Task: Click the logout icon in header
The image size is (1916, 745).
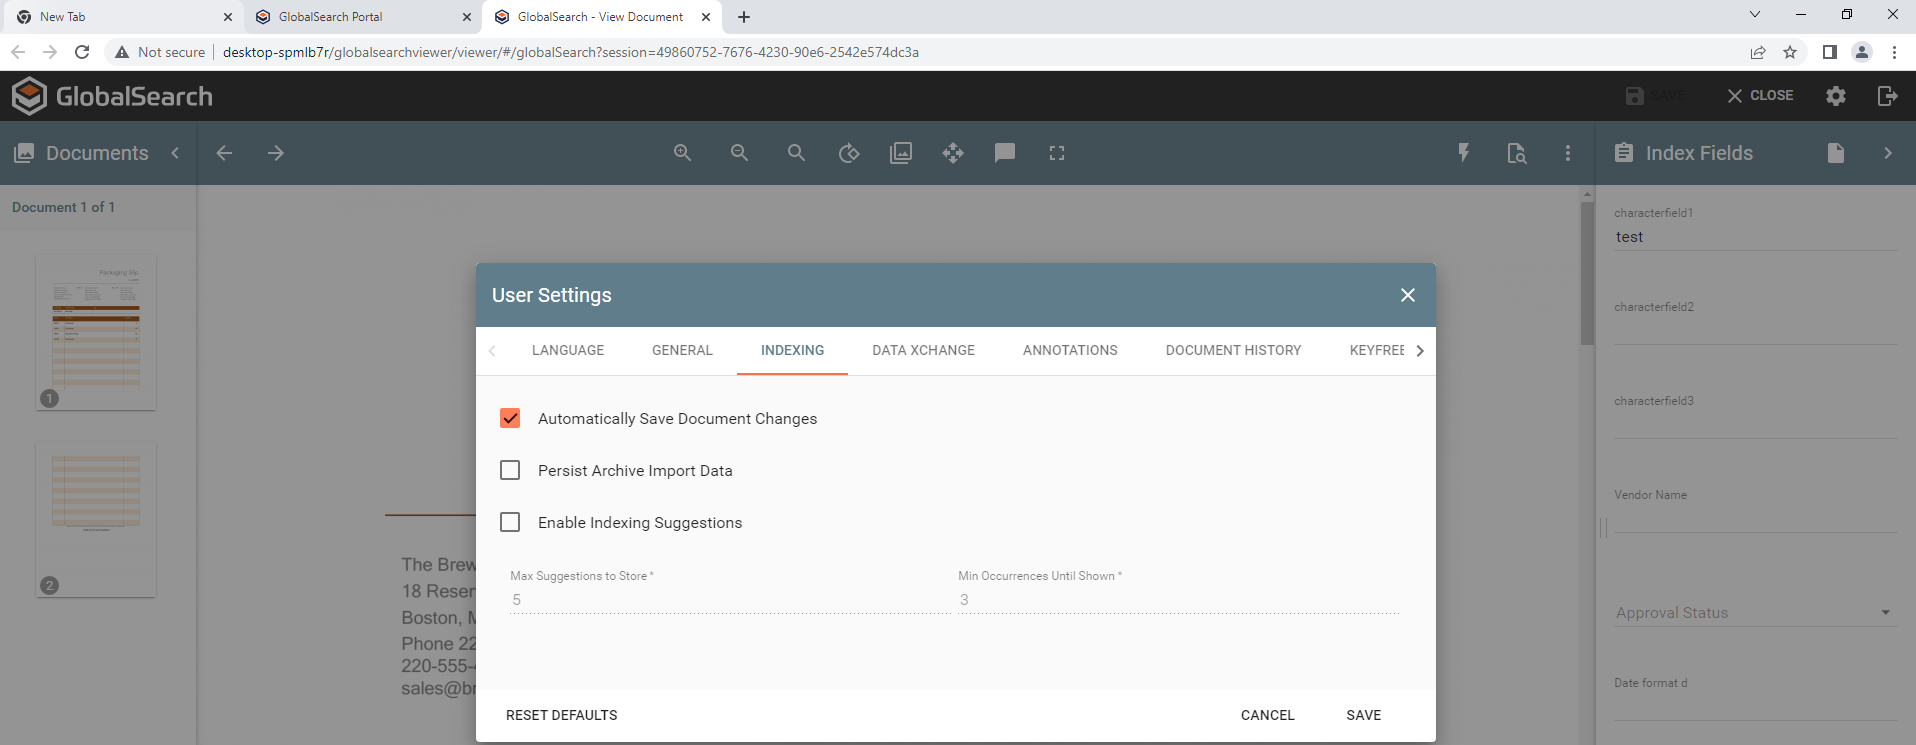Action: [x=1887, y=96]
